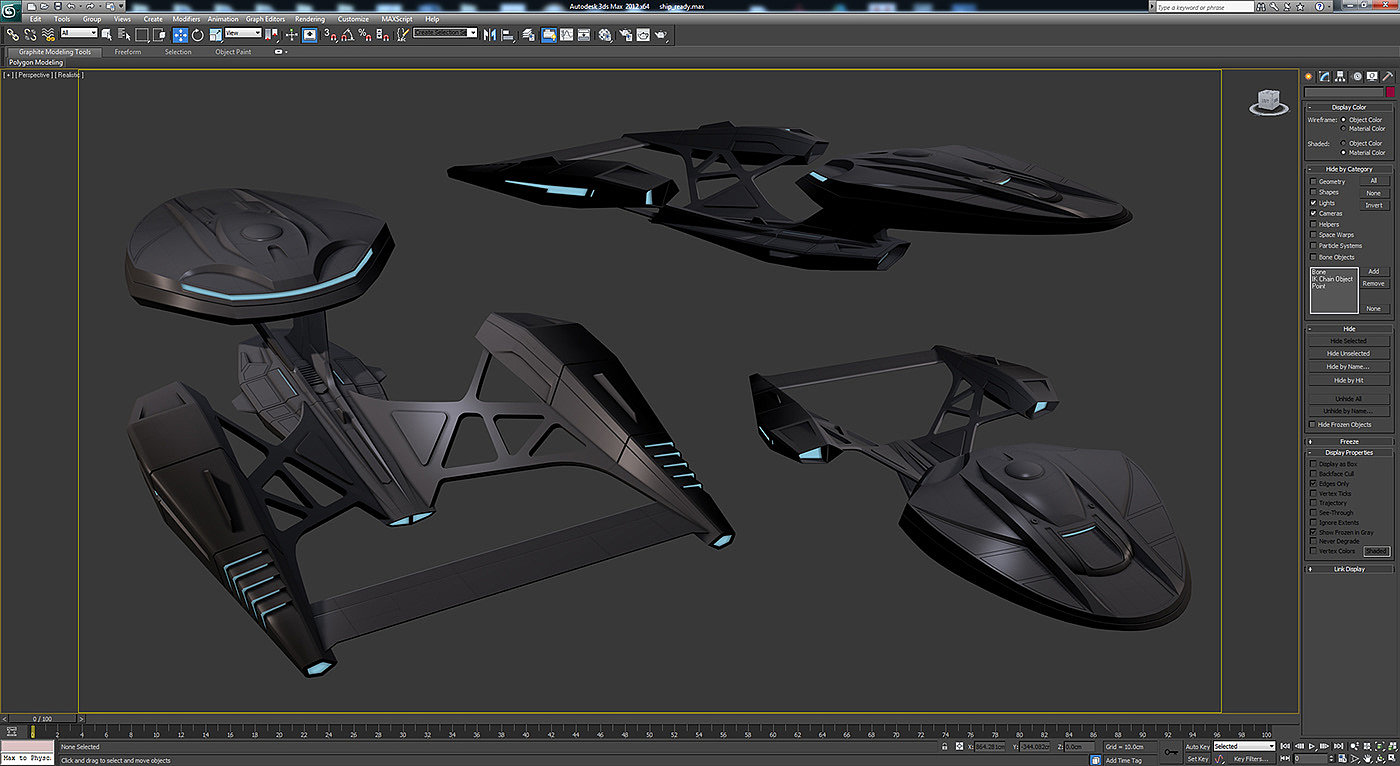
Task: Activate the Select and Rotate tool
Action: [197, 35]
